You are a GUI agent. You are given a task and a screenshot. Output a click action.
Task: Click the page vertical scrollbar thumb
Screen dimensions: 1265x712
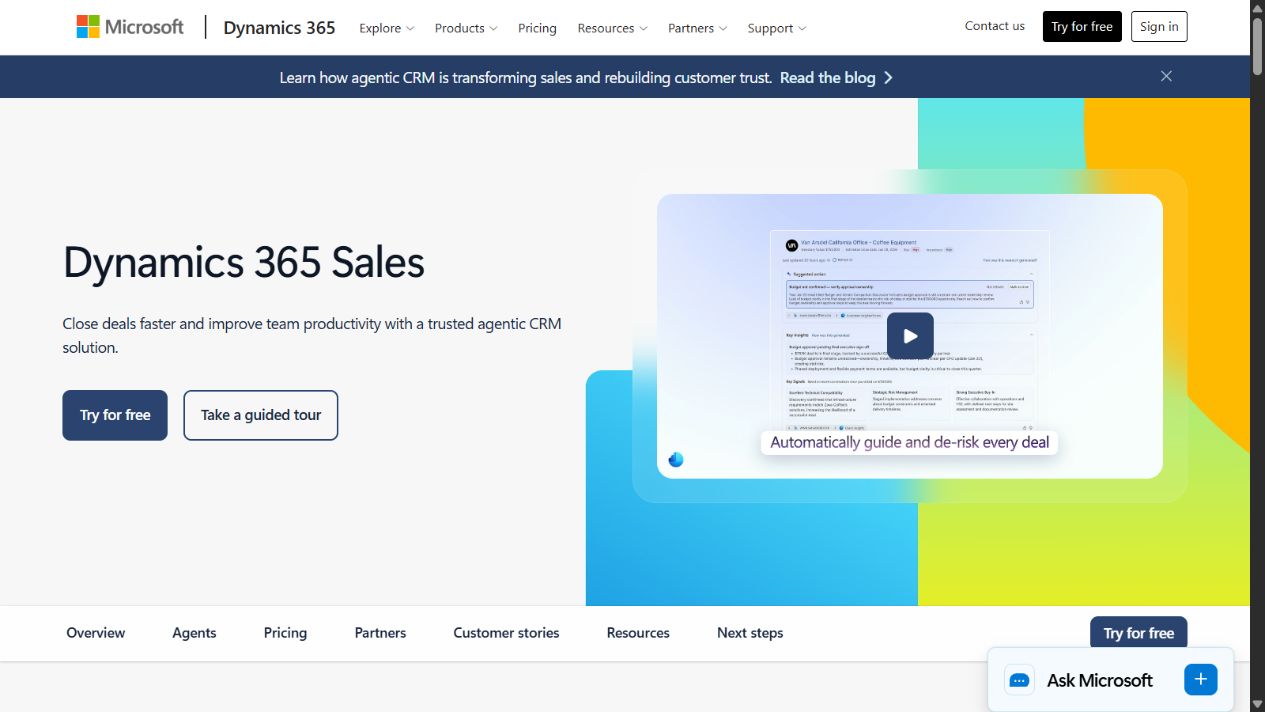tap(1258, 45)
